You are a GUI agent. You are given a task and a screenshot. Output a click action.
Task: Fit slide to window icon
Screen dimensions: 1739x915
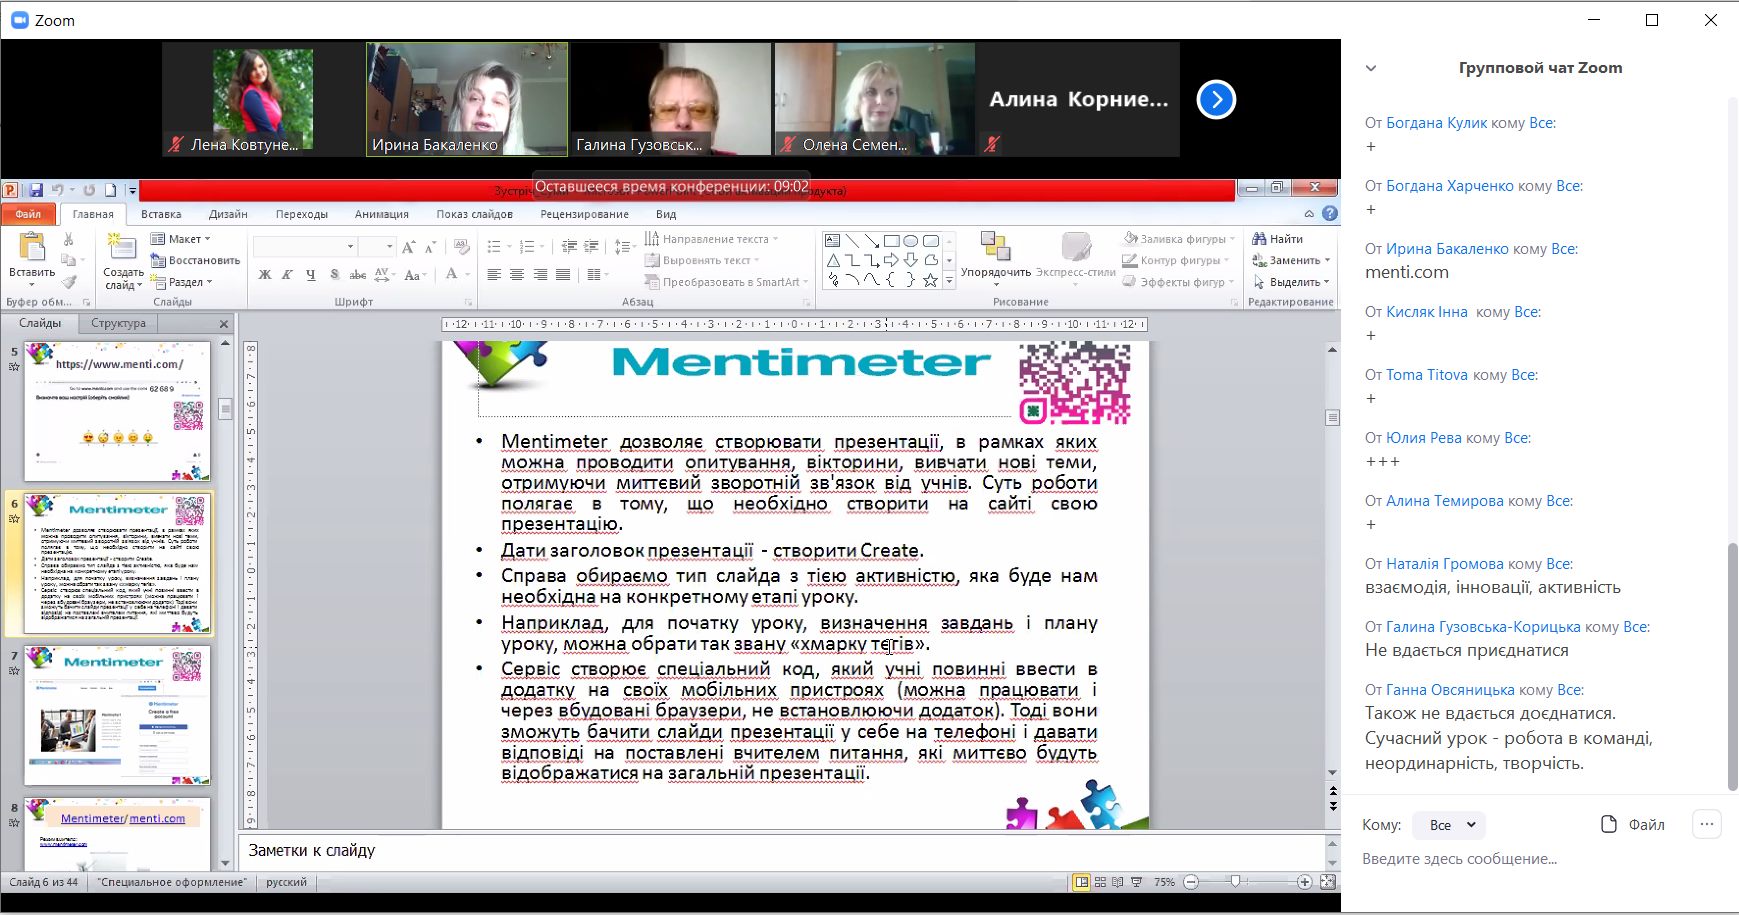[x=1327, y=882]
